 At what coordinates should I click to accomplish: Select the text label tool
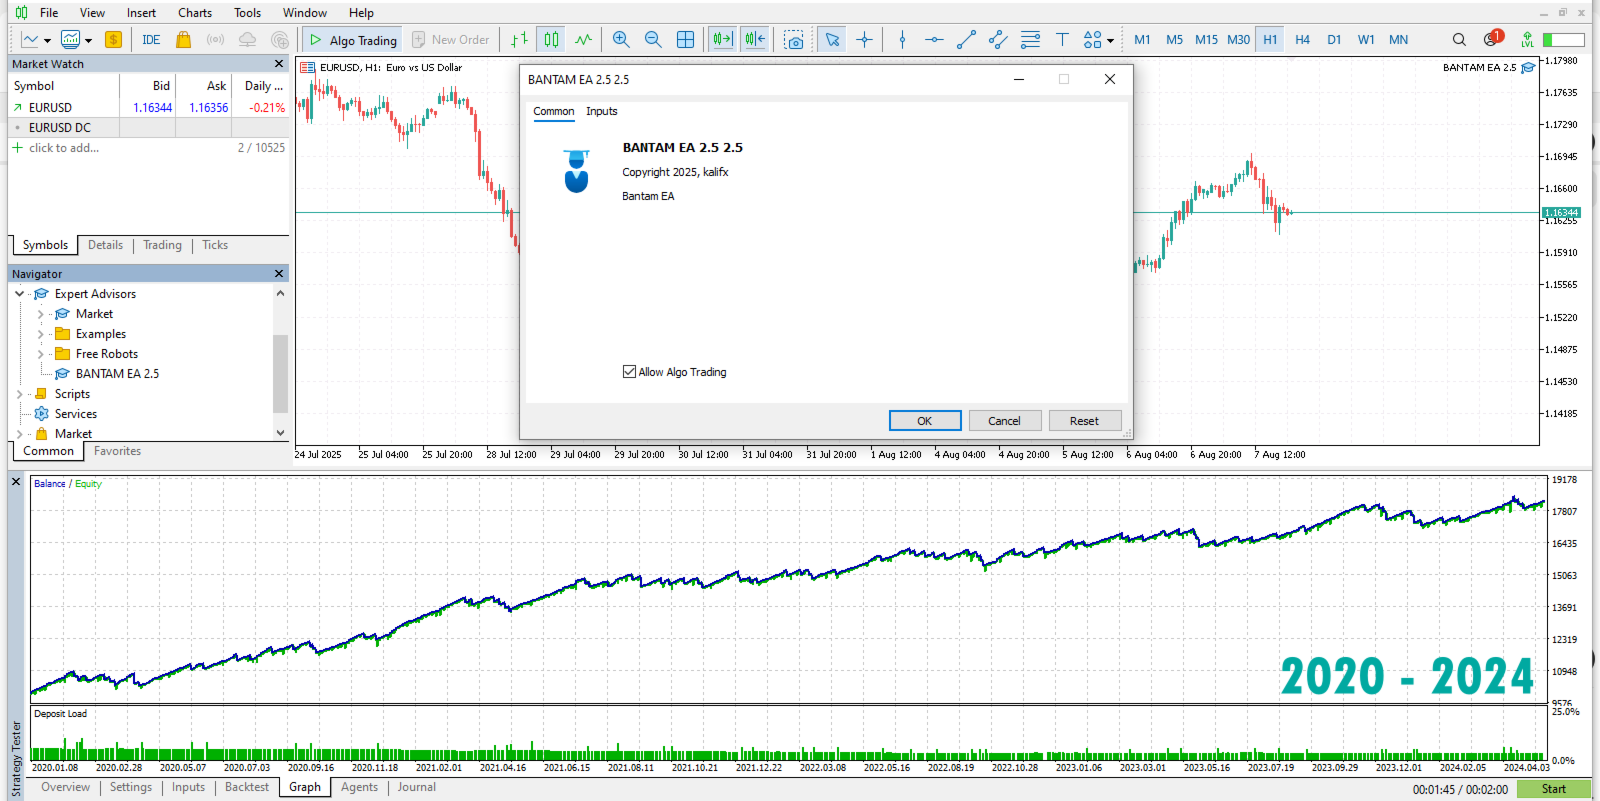click(1062, 40)
